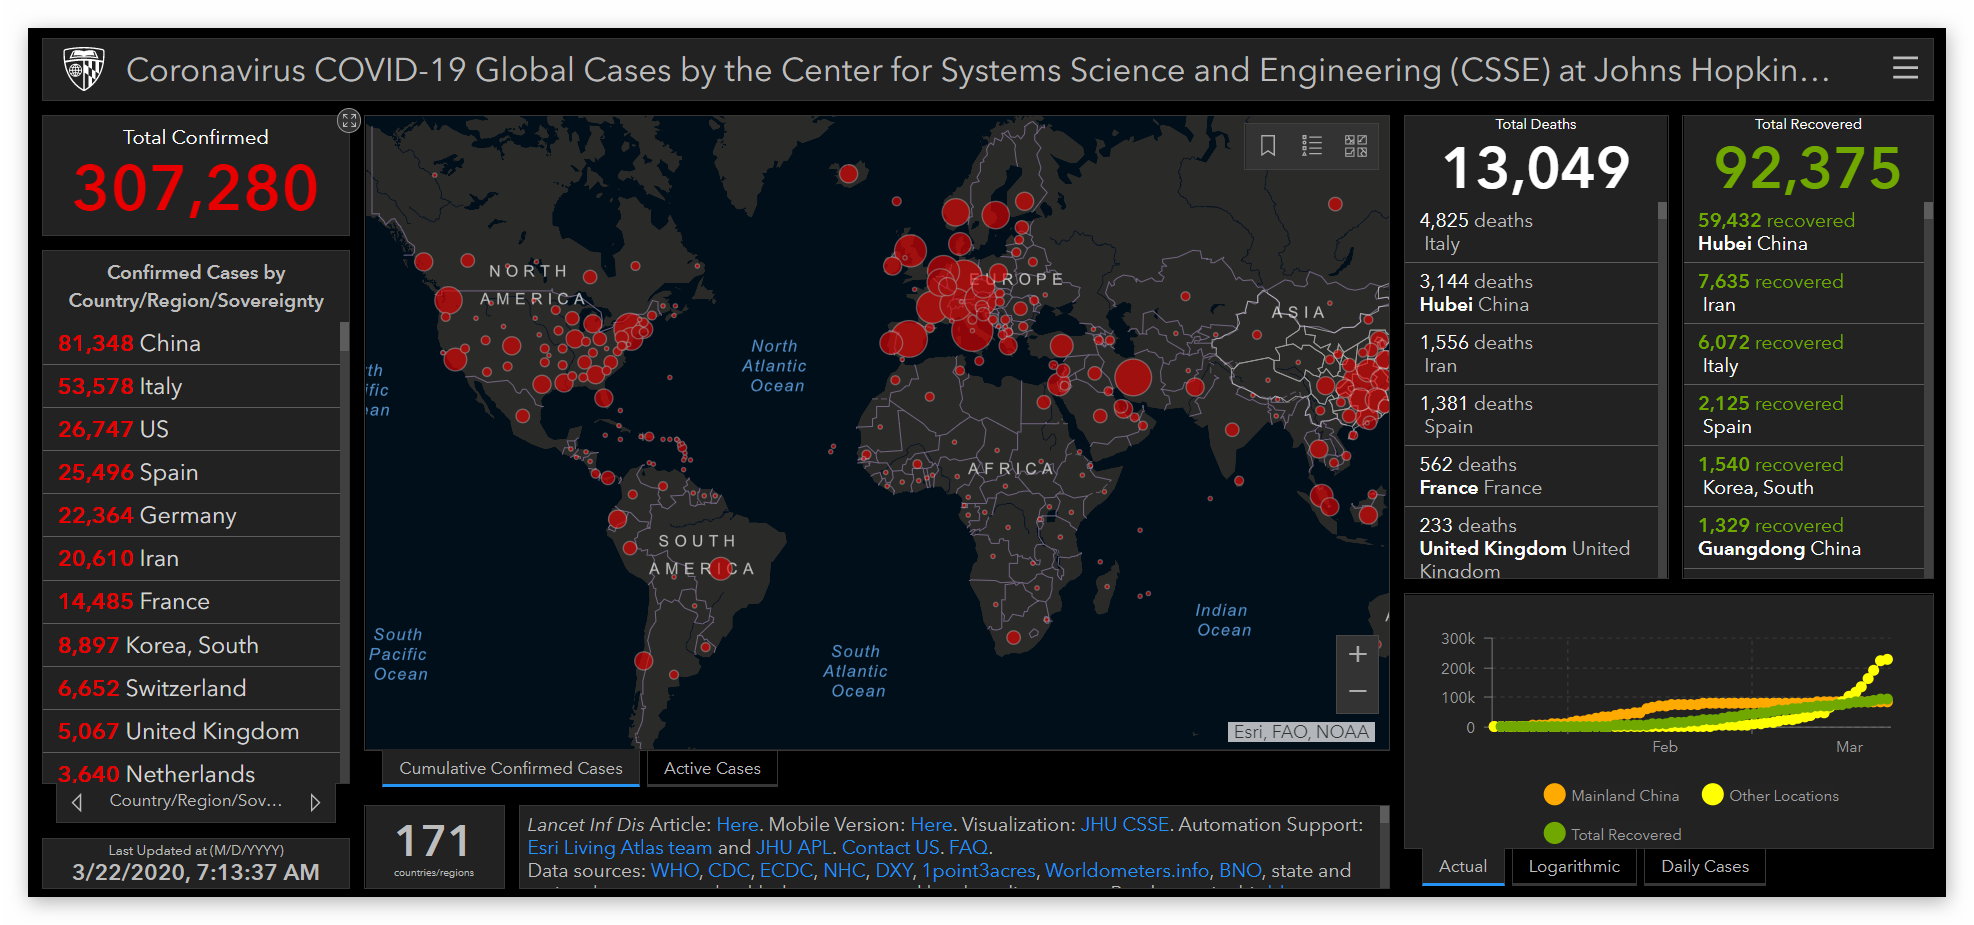Select Netherlands row with 3,640 cases
The width and height of the screenshot is (1974, 925).
[192, 768]
